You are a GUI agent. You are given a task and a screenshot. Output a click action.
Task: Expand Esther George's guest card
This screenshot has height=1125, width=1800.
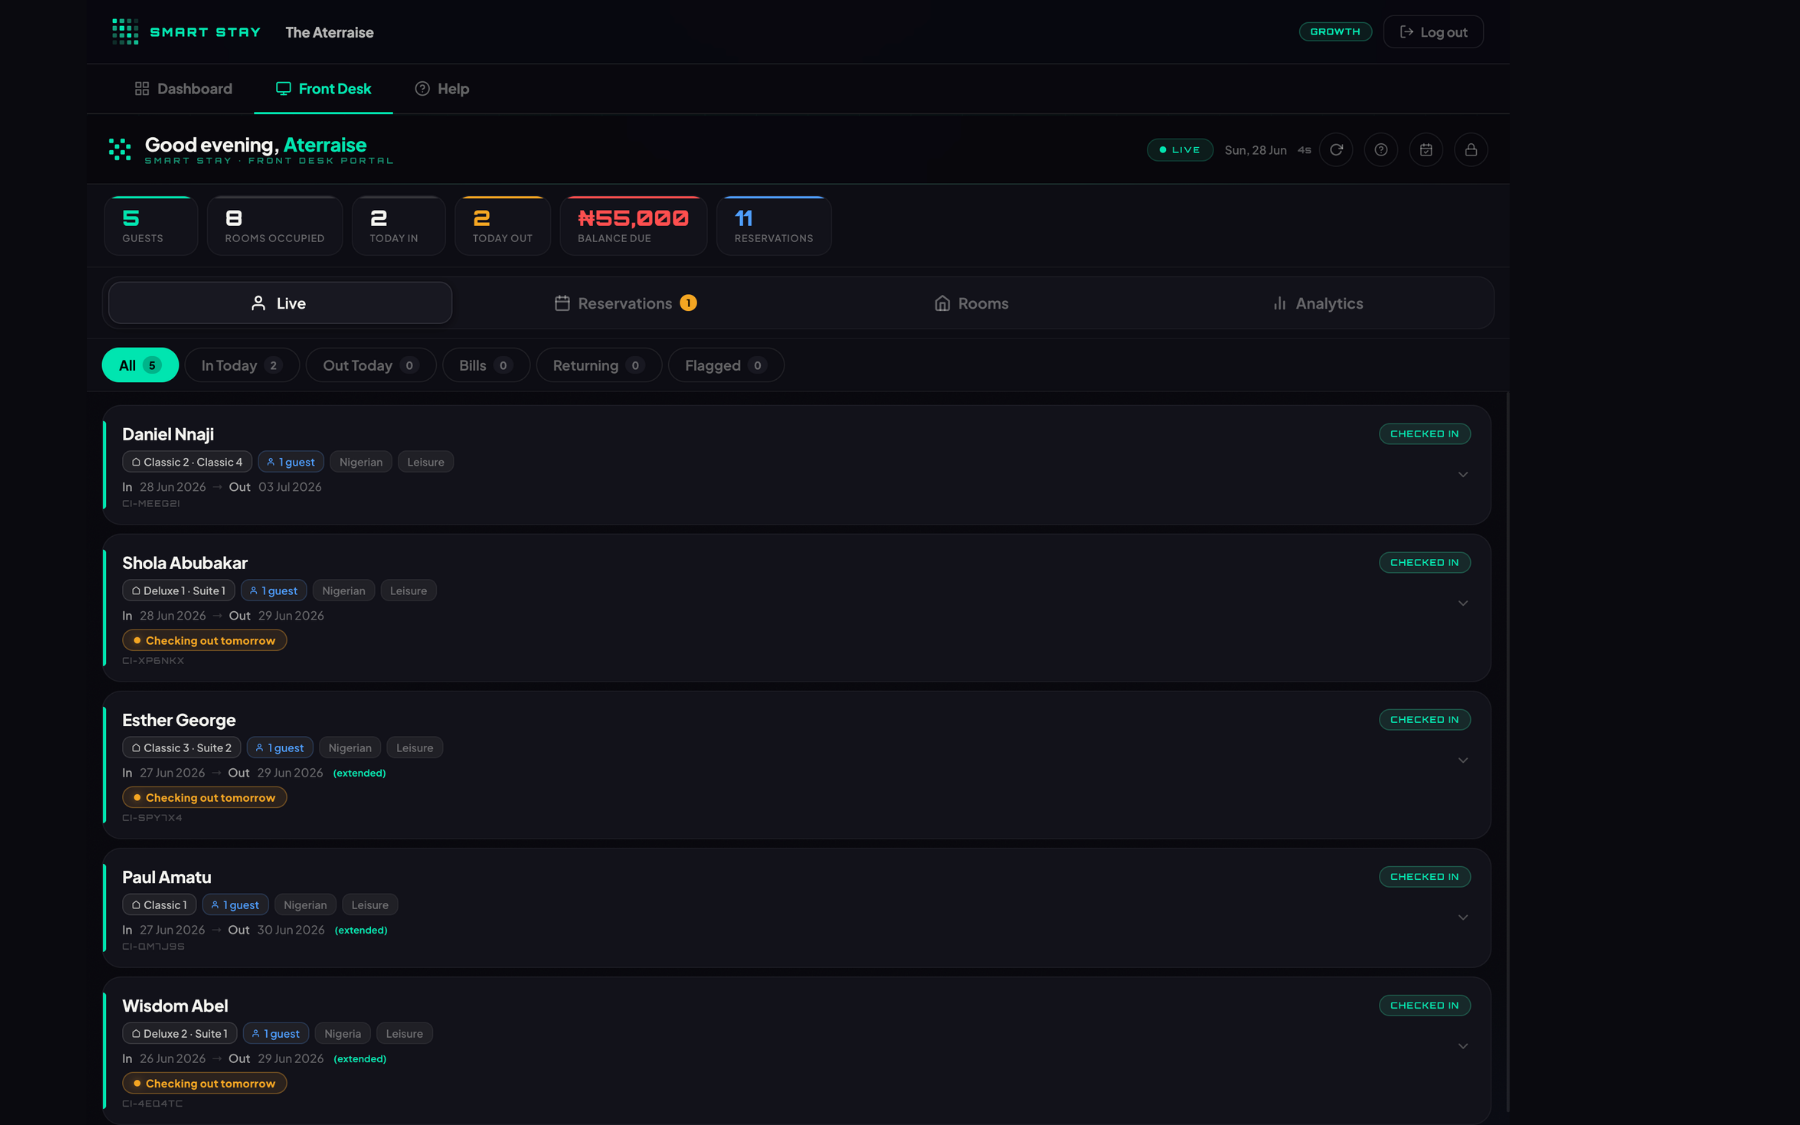click(x=1463, y=761)
